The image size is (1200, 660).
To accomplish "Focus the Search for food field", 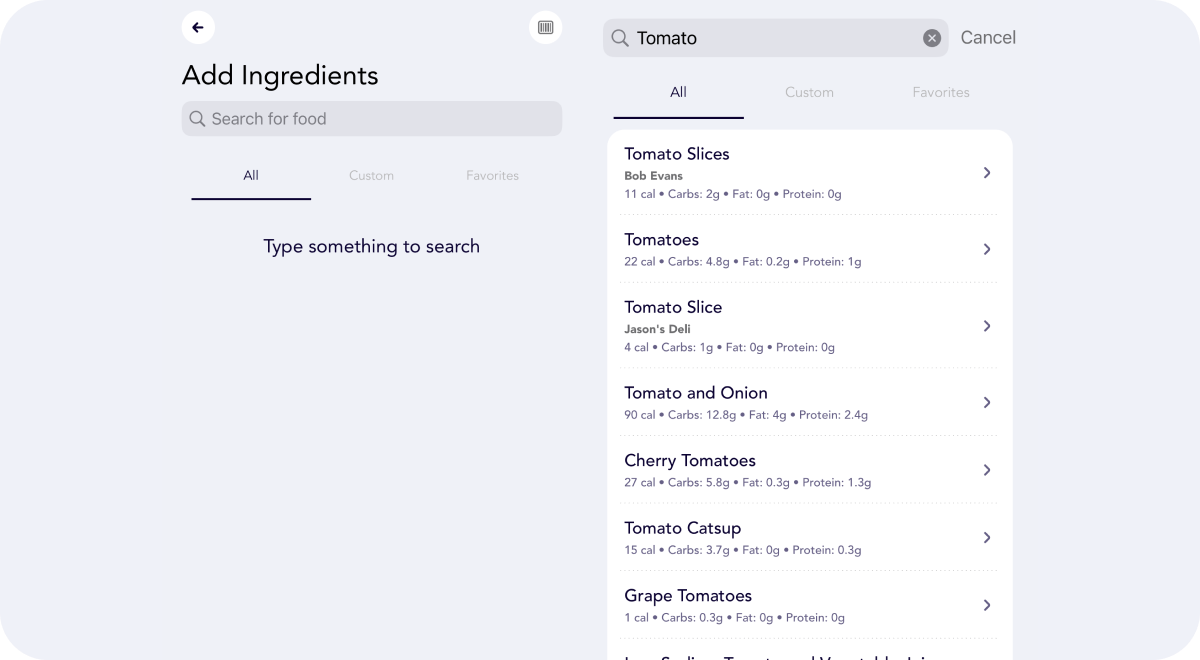I will click(372, 119).
